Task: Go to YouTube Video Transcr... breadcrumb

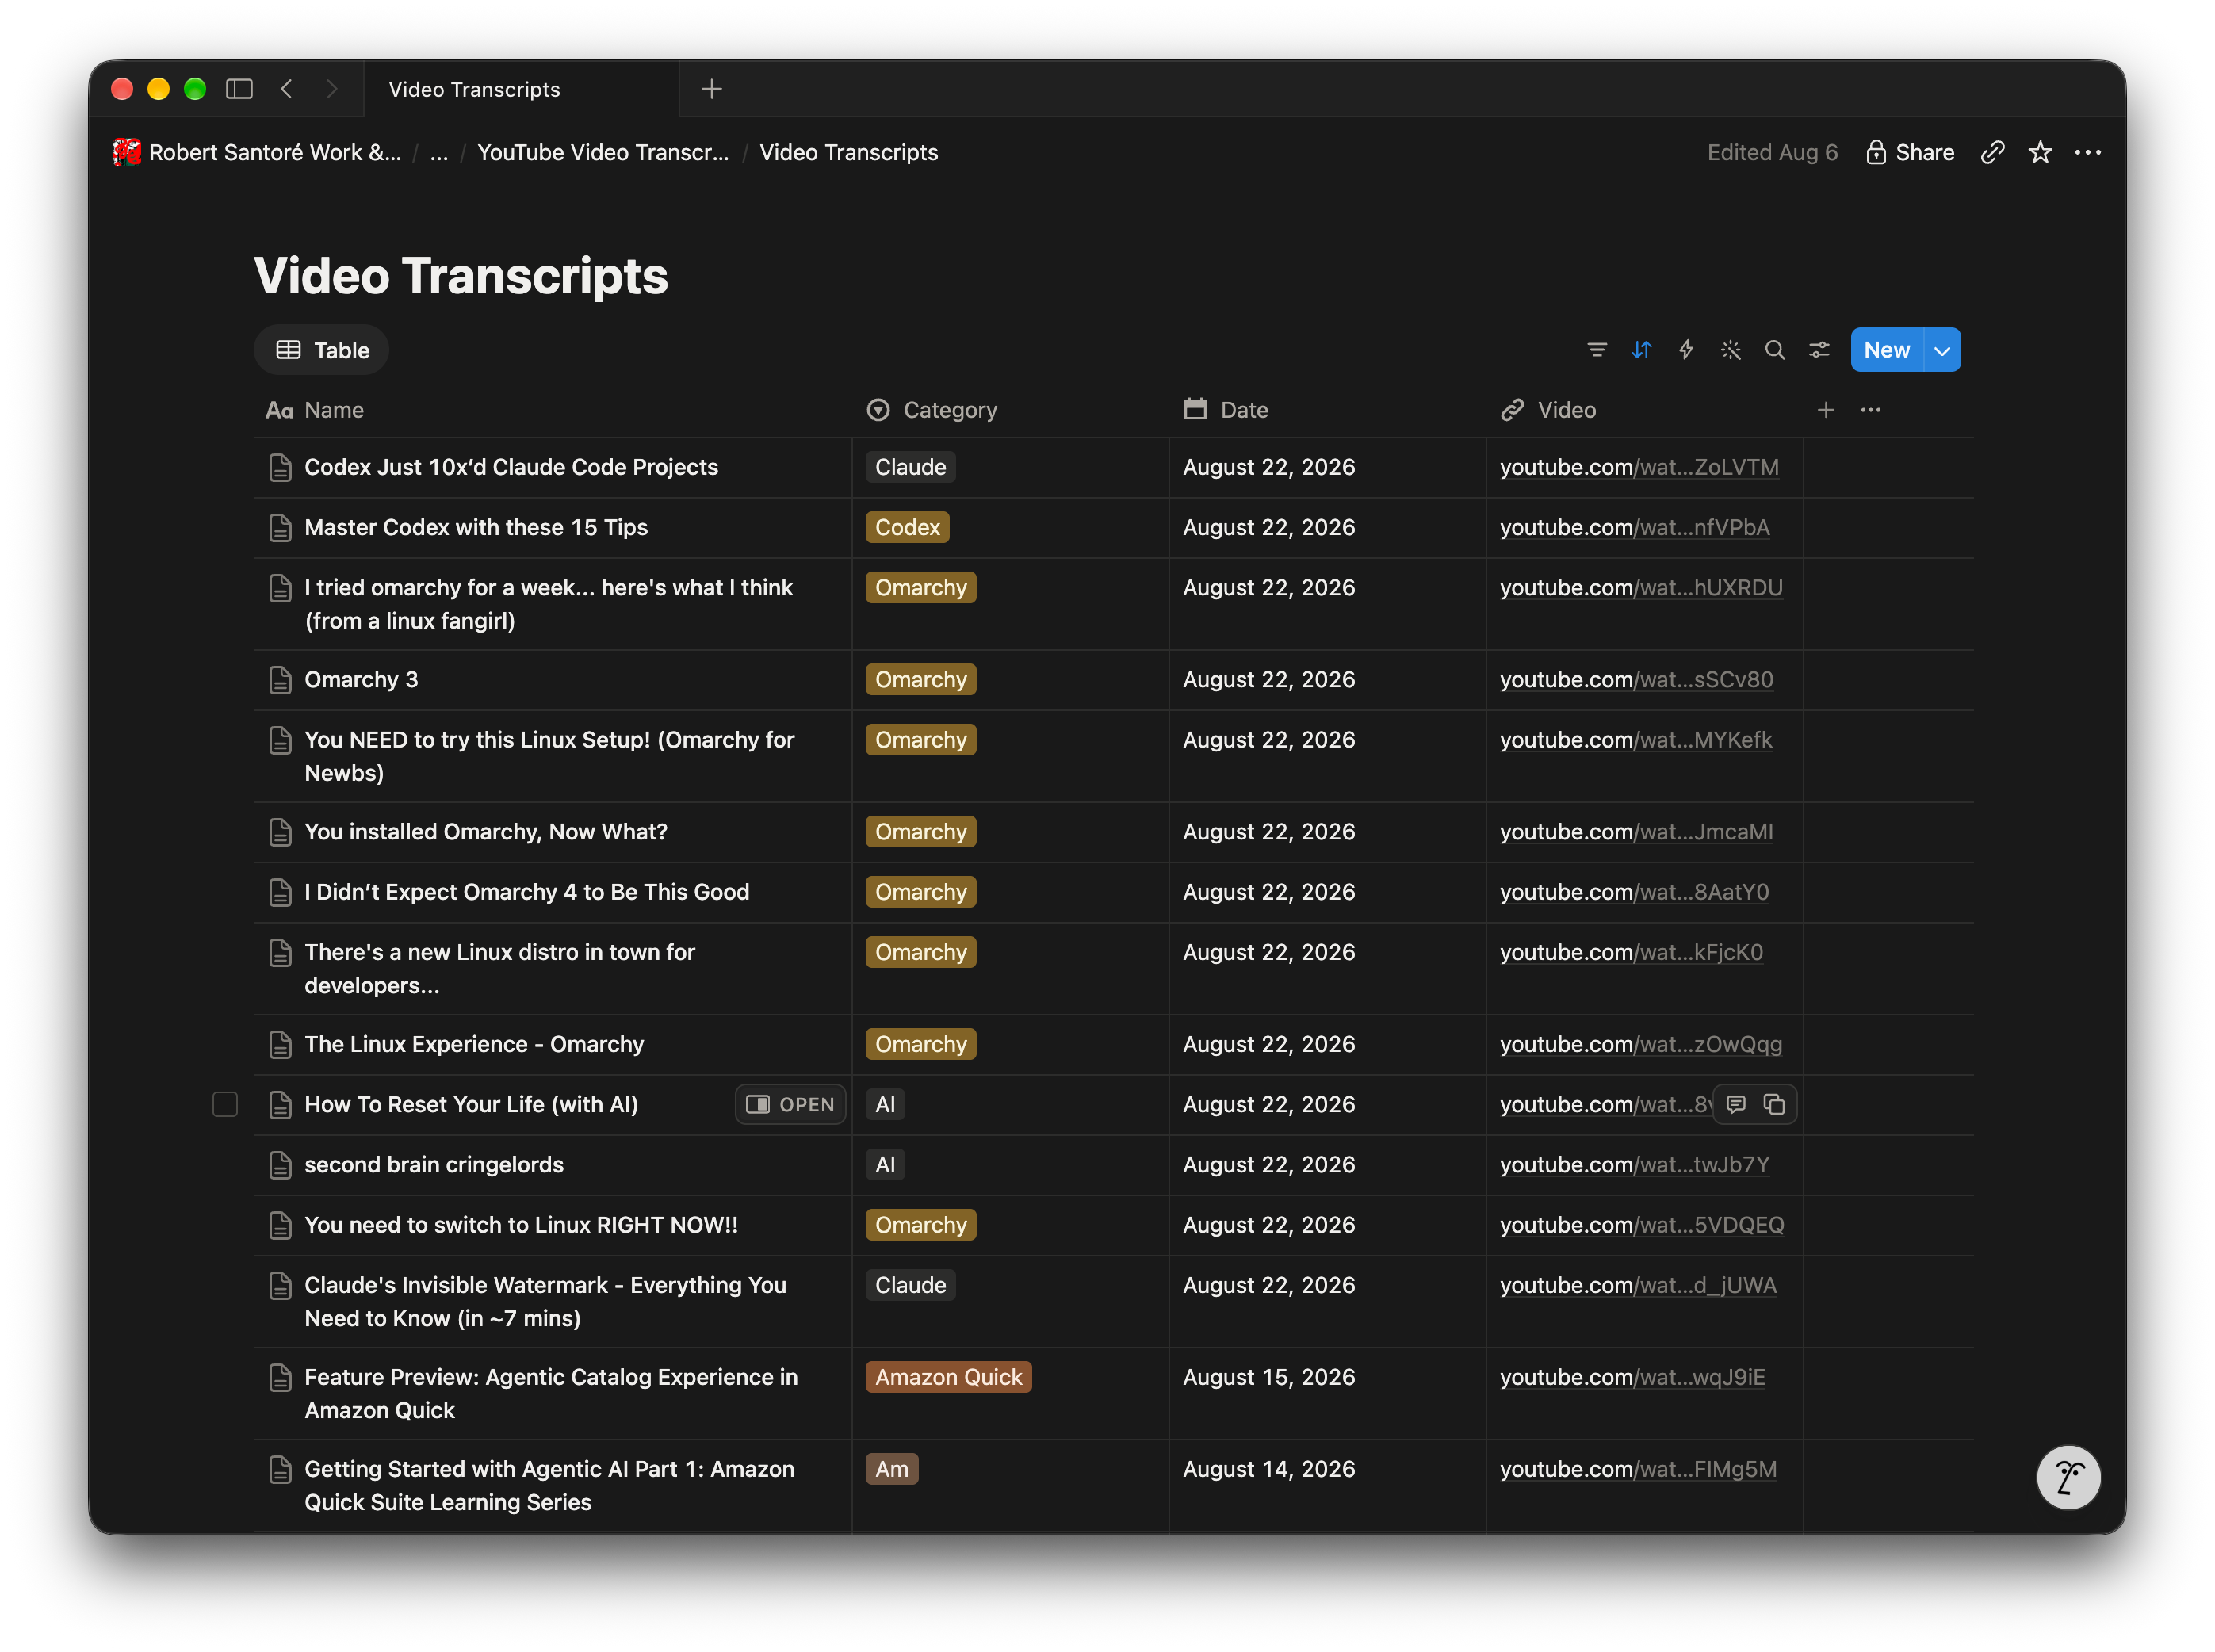Action: tap(603, 152)
